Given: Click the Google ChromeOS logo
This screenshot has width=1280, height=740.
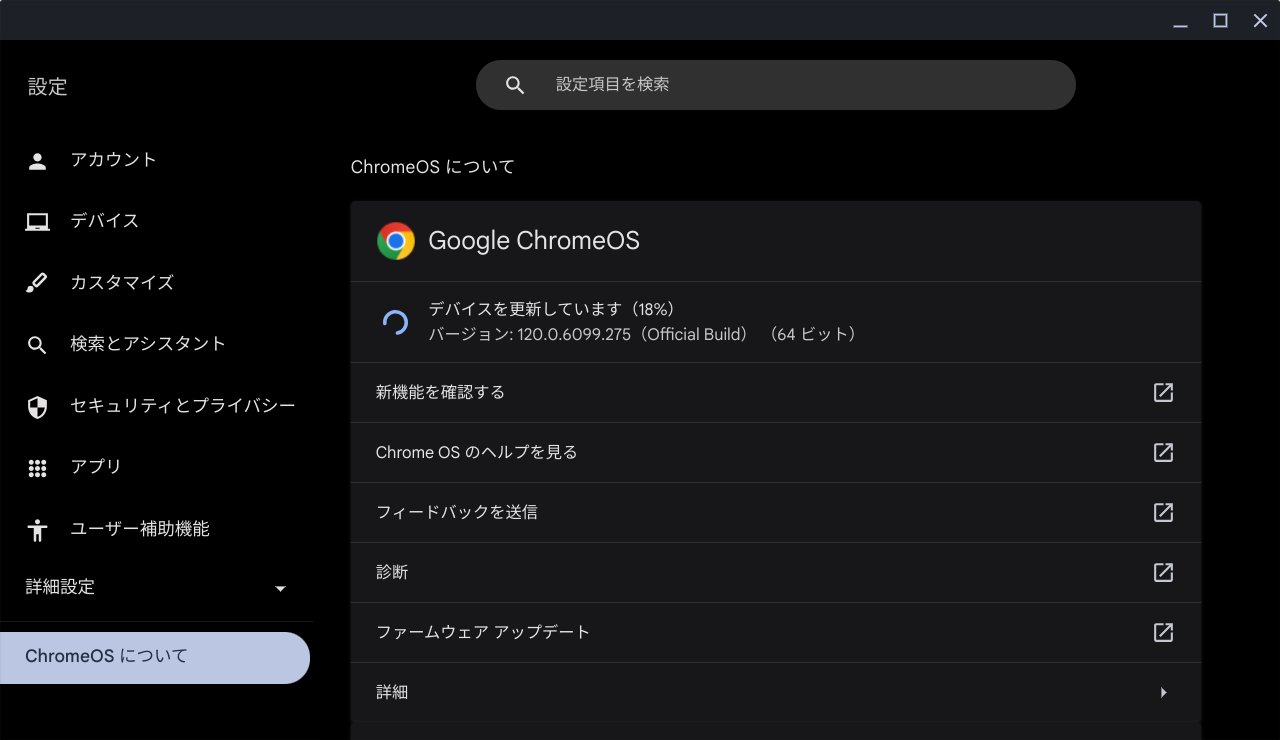Looking at the screenshot, I should pyautogui.click(x=396, y=240).
